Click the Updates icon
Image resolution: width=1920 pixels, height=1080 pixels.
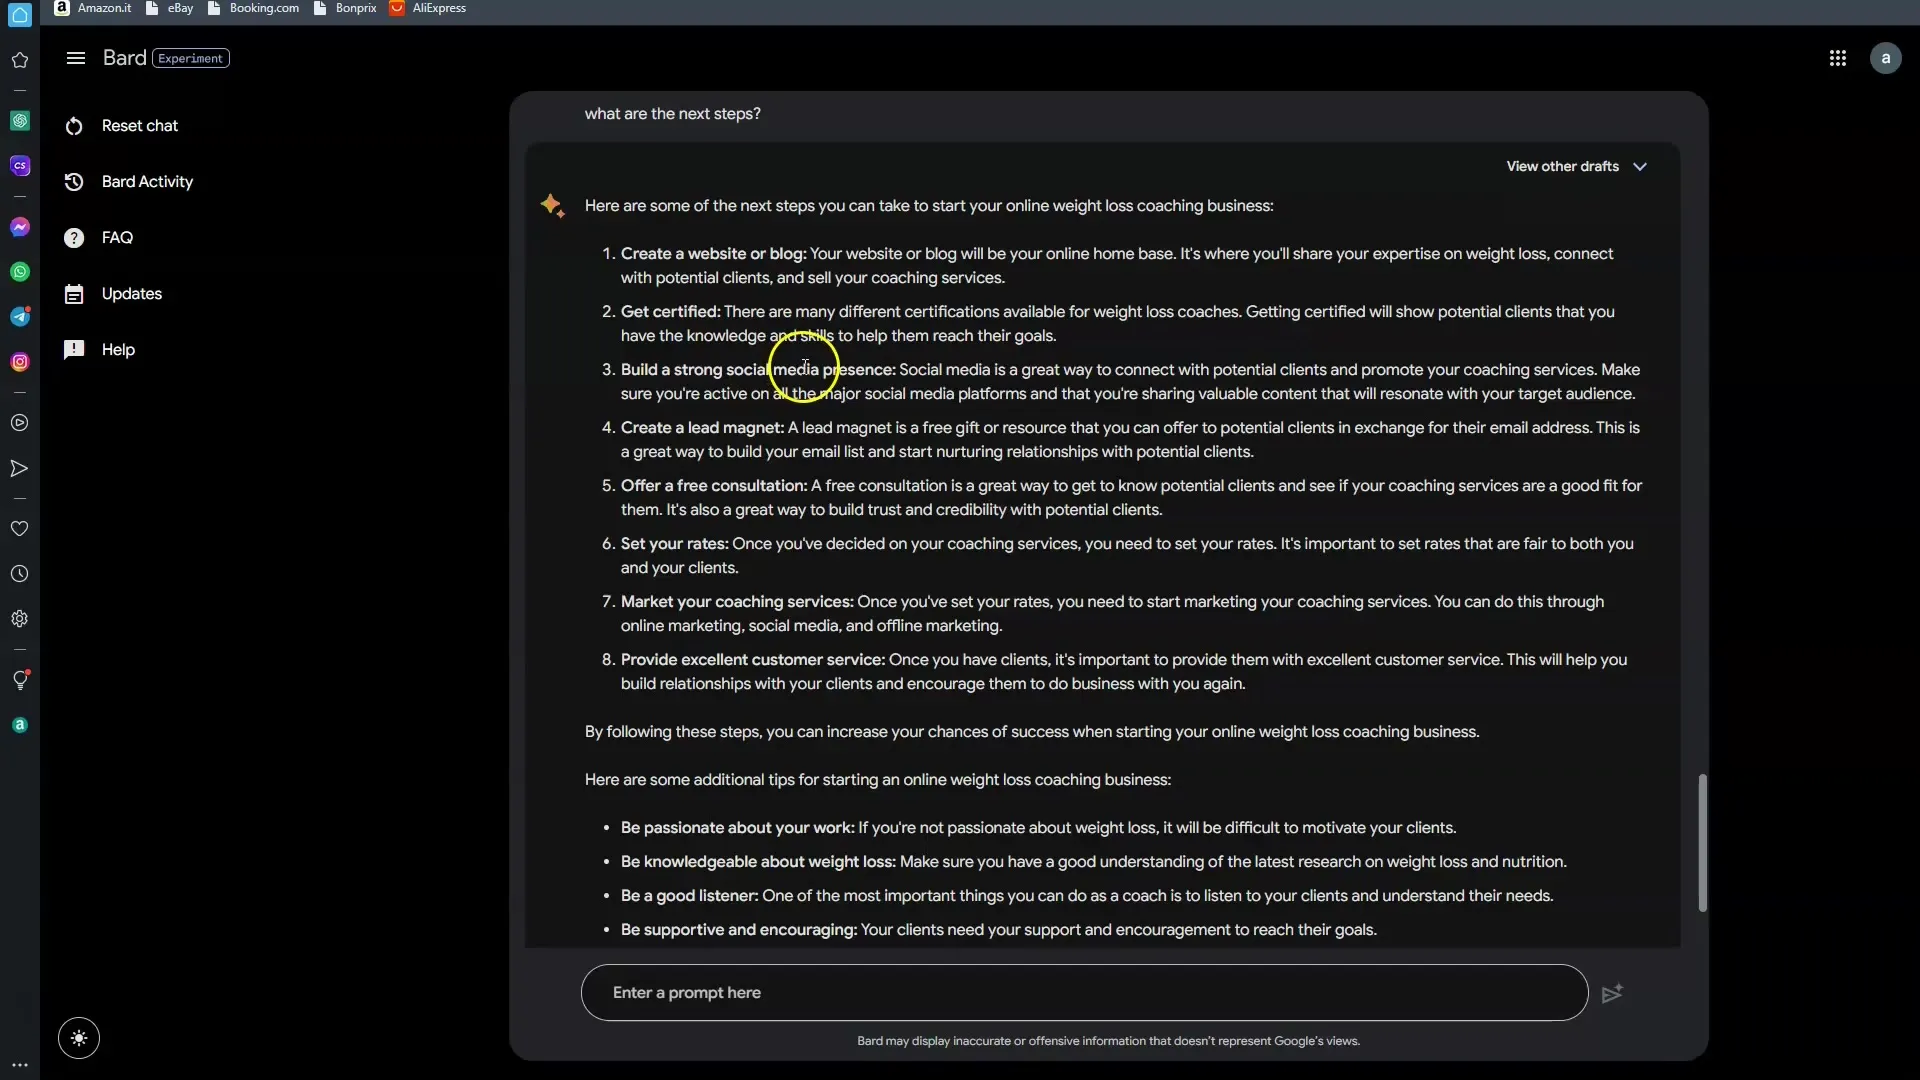click(x=74, y=293)
